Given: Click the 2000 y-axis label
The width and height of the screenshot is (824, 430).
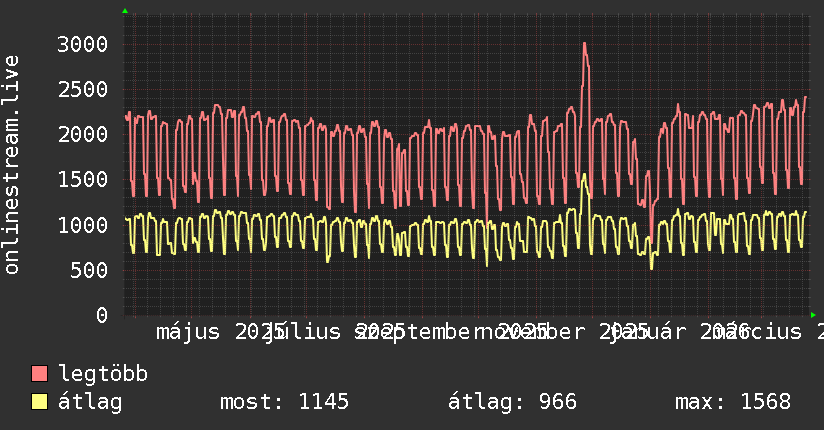Looking at the screenshot, I should tap(83, 135).
